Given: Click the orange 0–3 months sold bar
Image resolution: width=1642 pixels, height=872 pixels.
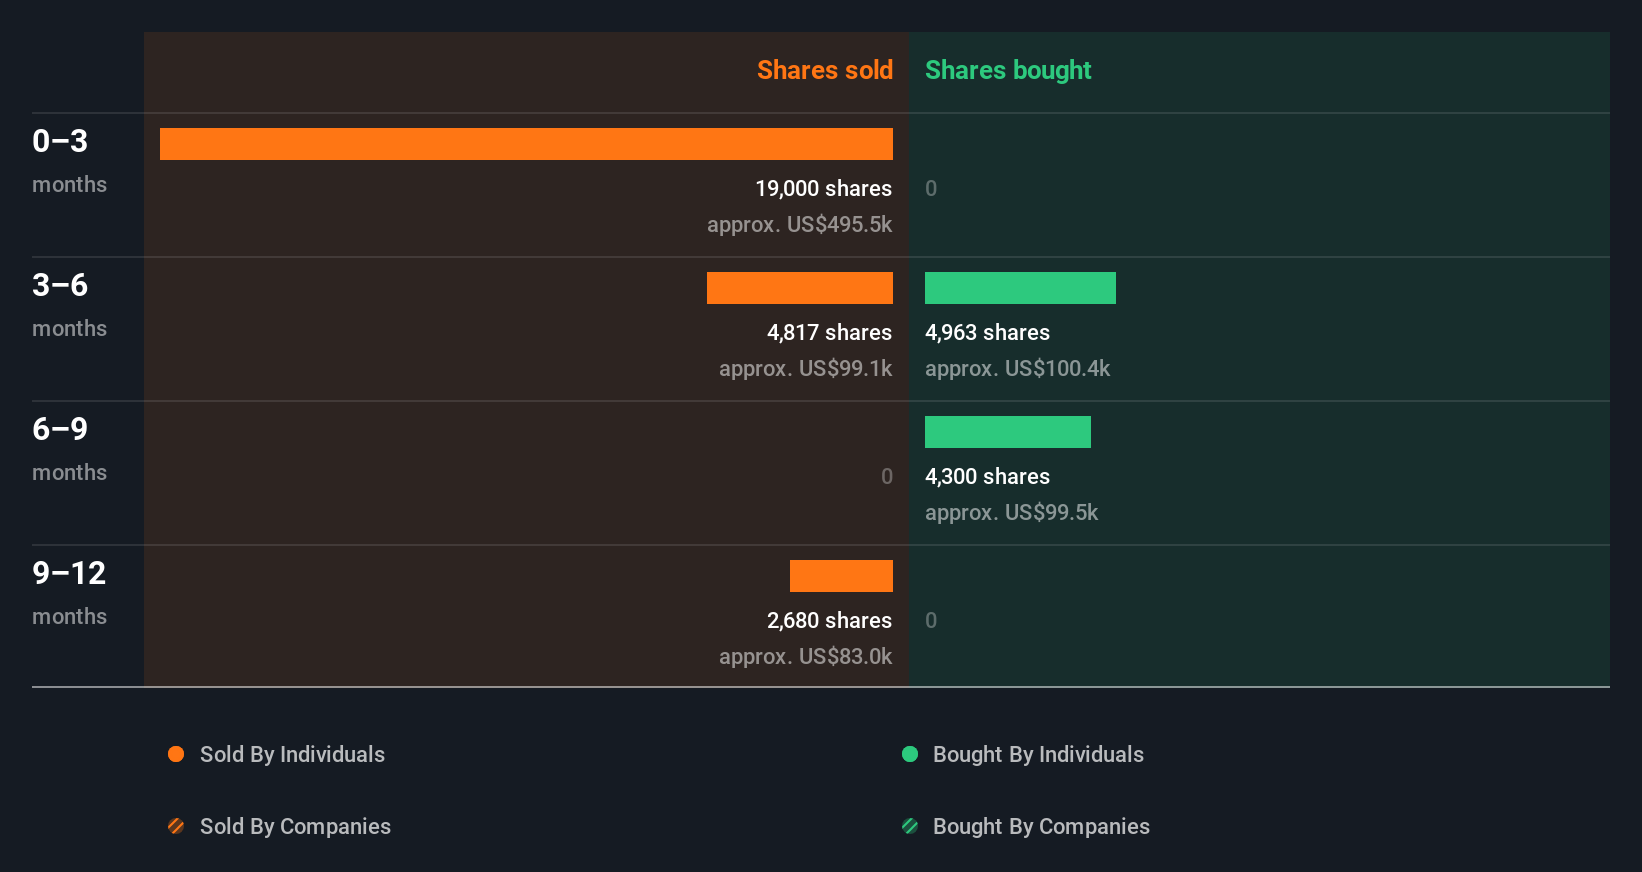Looking at the screenshot, I should 526,144.
